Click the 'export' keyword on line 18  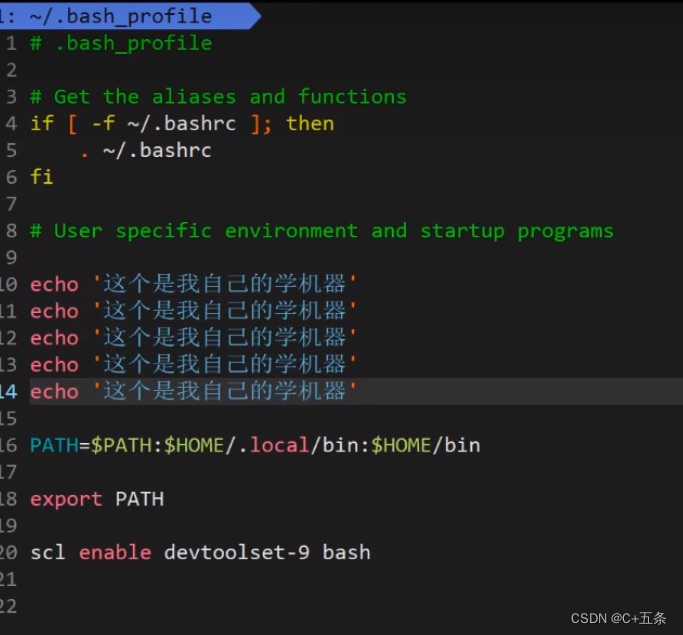[66, 499]
